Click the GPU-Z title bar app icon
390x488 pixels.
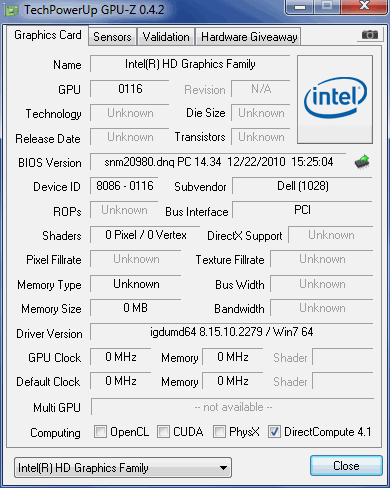pyautogui.click(x=11, y=10)
